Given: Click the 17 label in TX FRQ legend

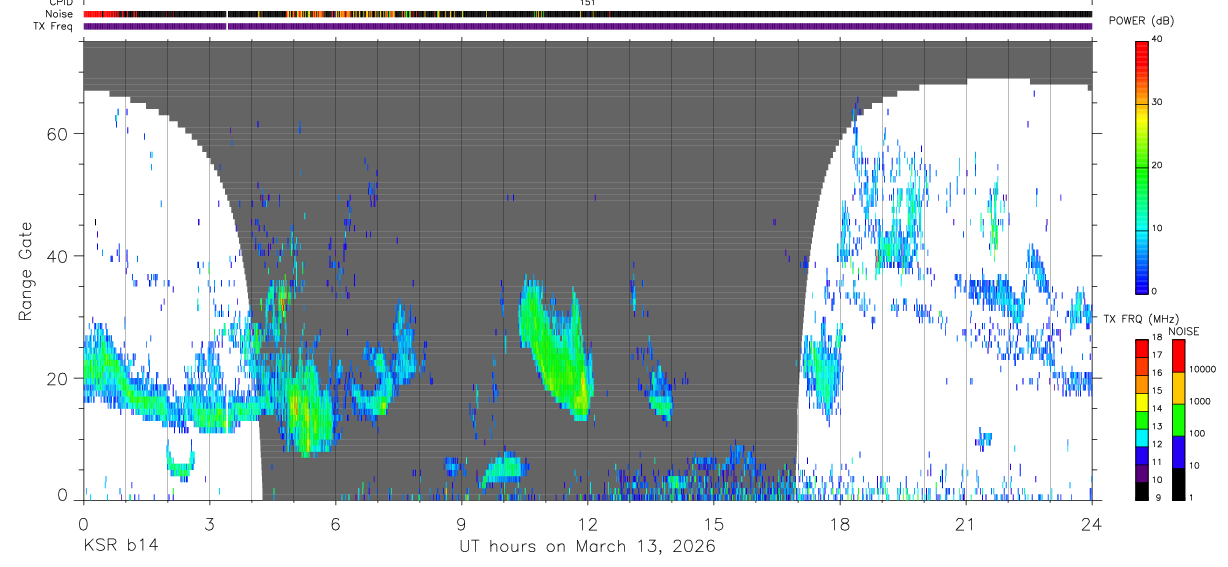Looking at the screenshot, I should pos(1157,355).
